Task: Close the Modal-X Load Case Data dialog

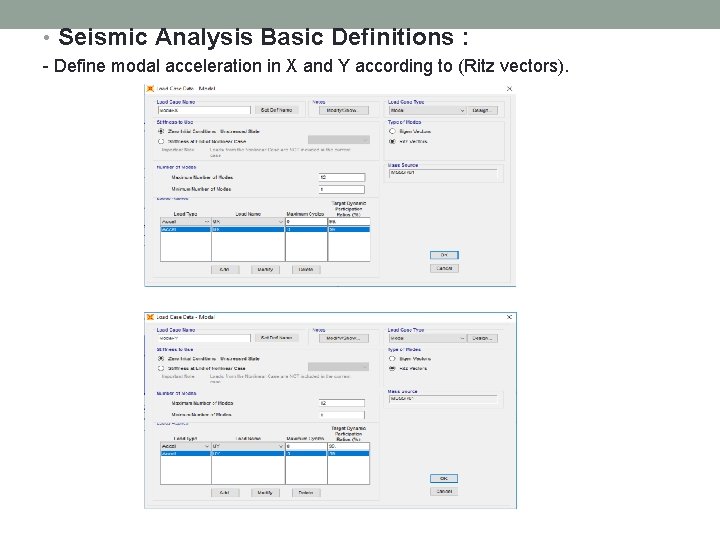Action: [x=509, y=89]
